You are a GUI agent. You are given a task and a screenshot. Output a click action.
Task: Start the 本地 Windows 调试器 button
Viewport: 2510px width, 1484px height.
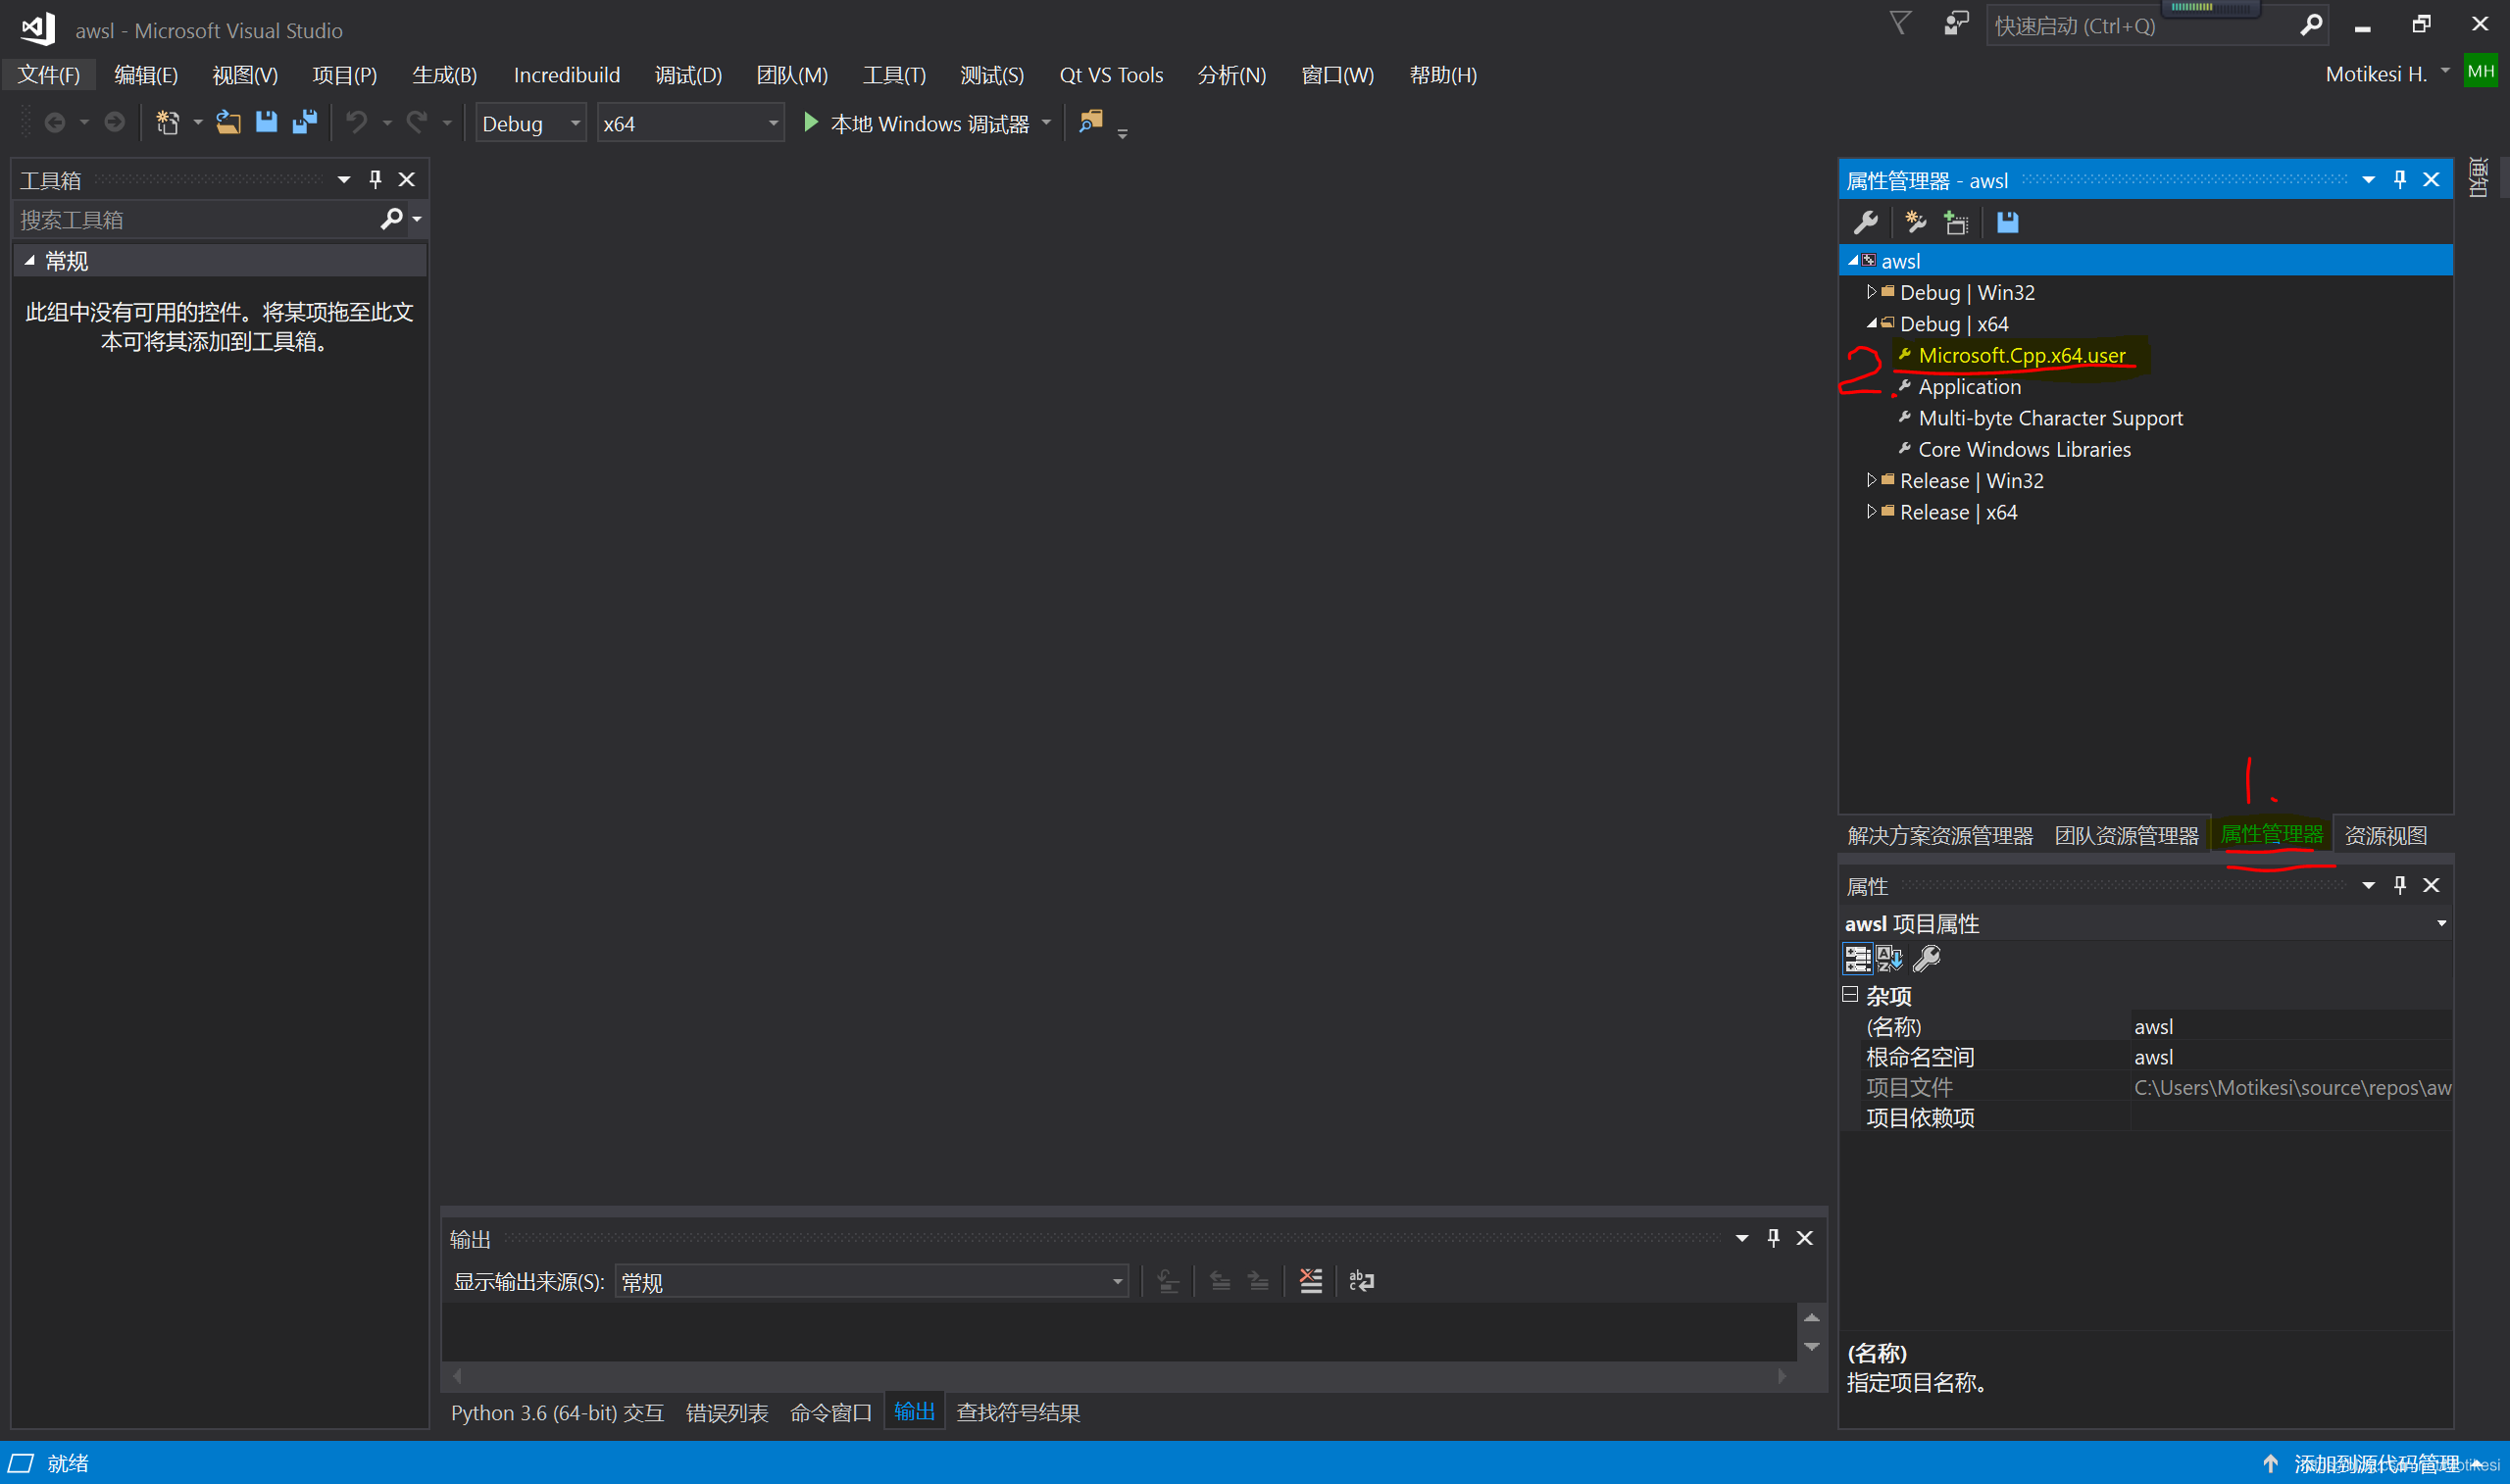(917, 124)
